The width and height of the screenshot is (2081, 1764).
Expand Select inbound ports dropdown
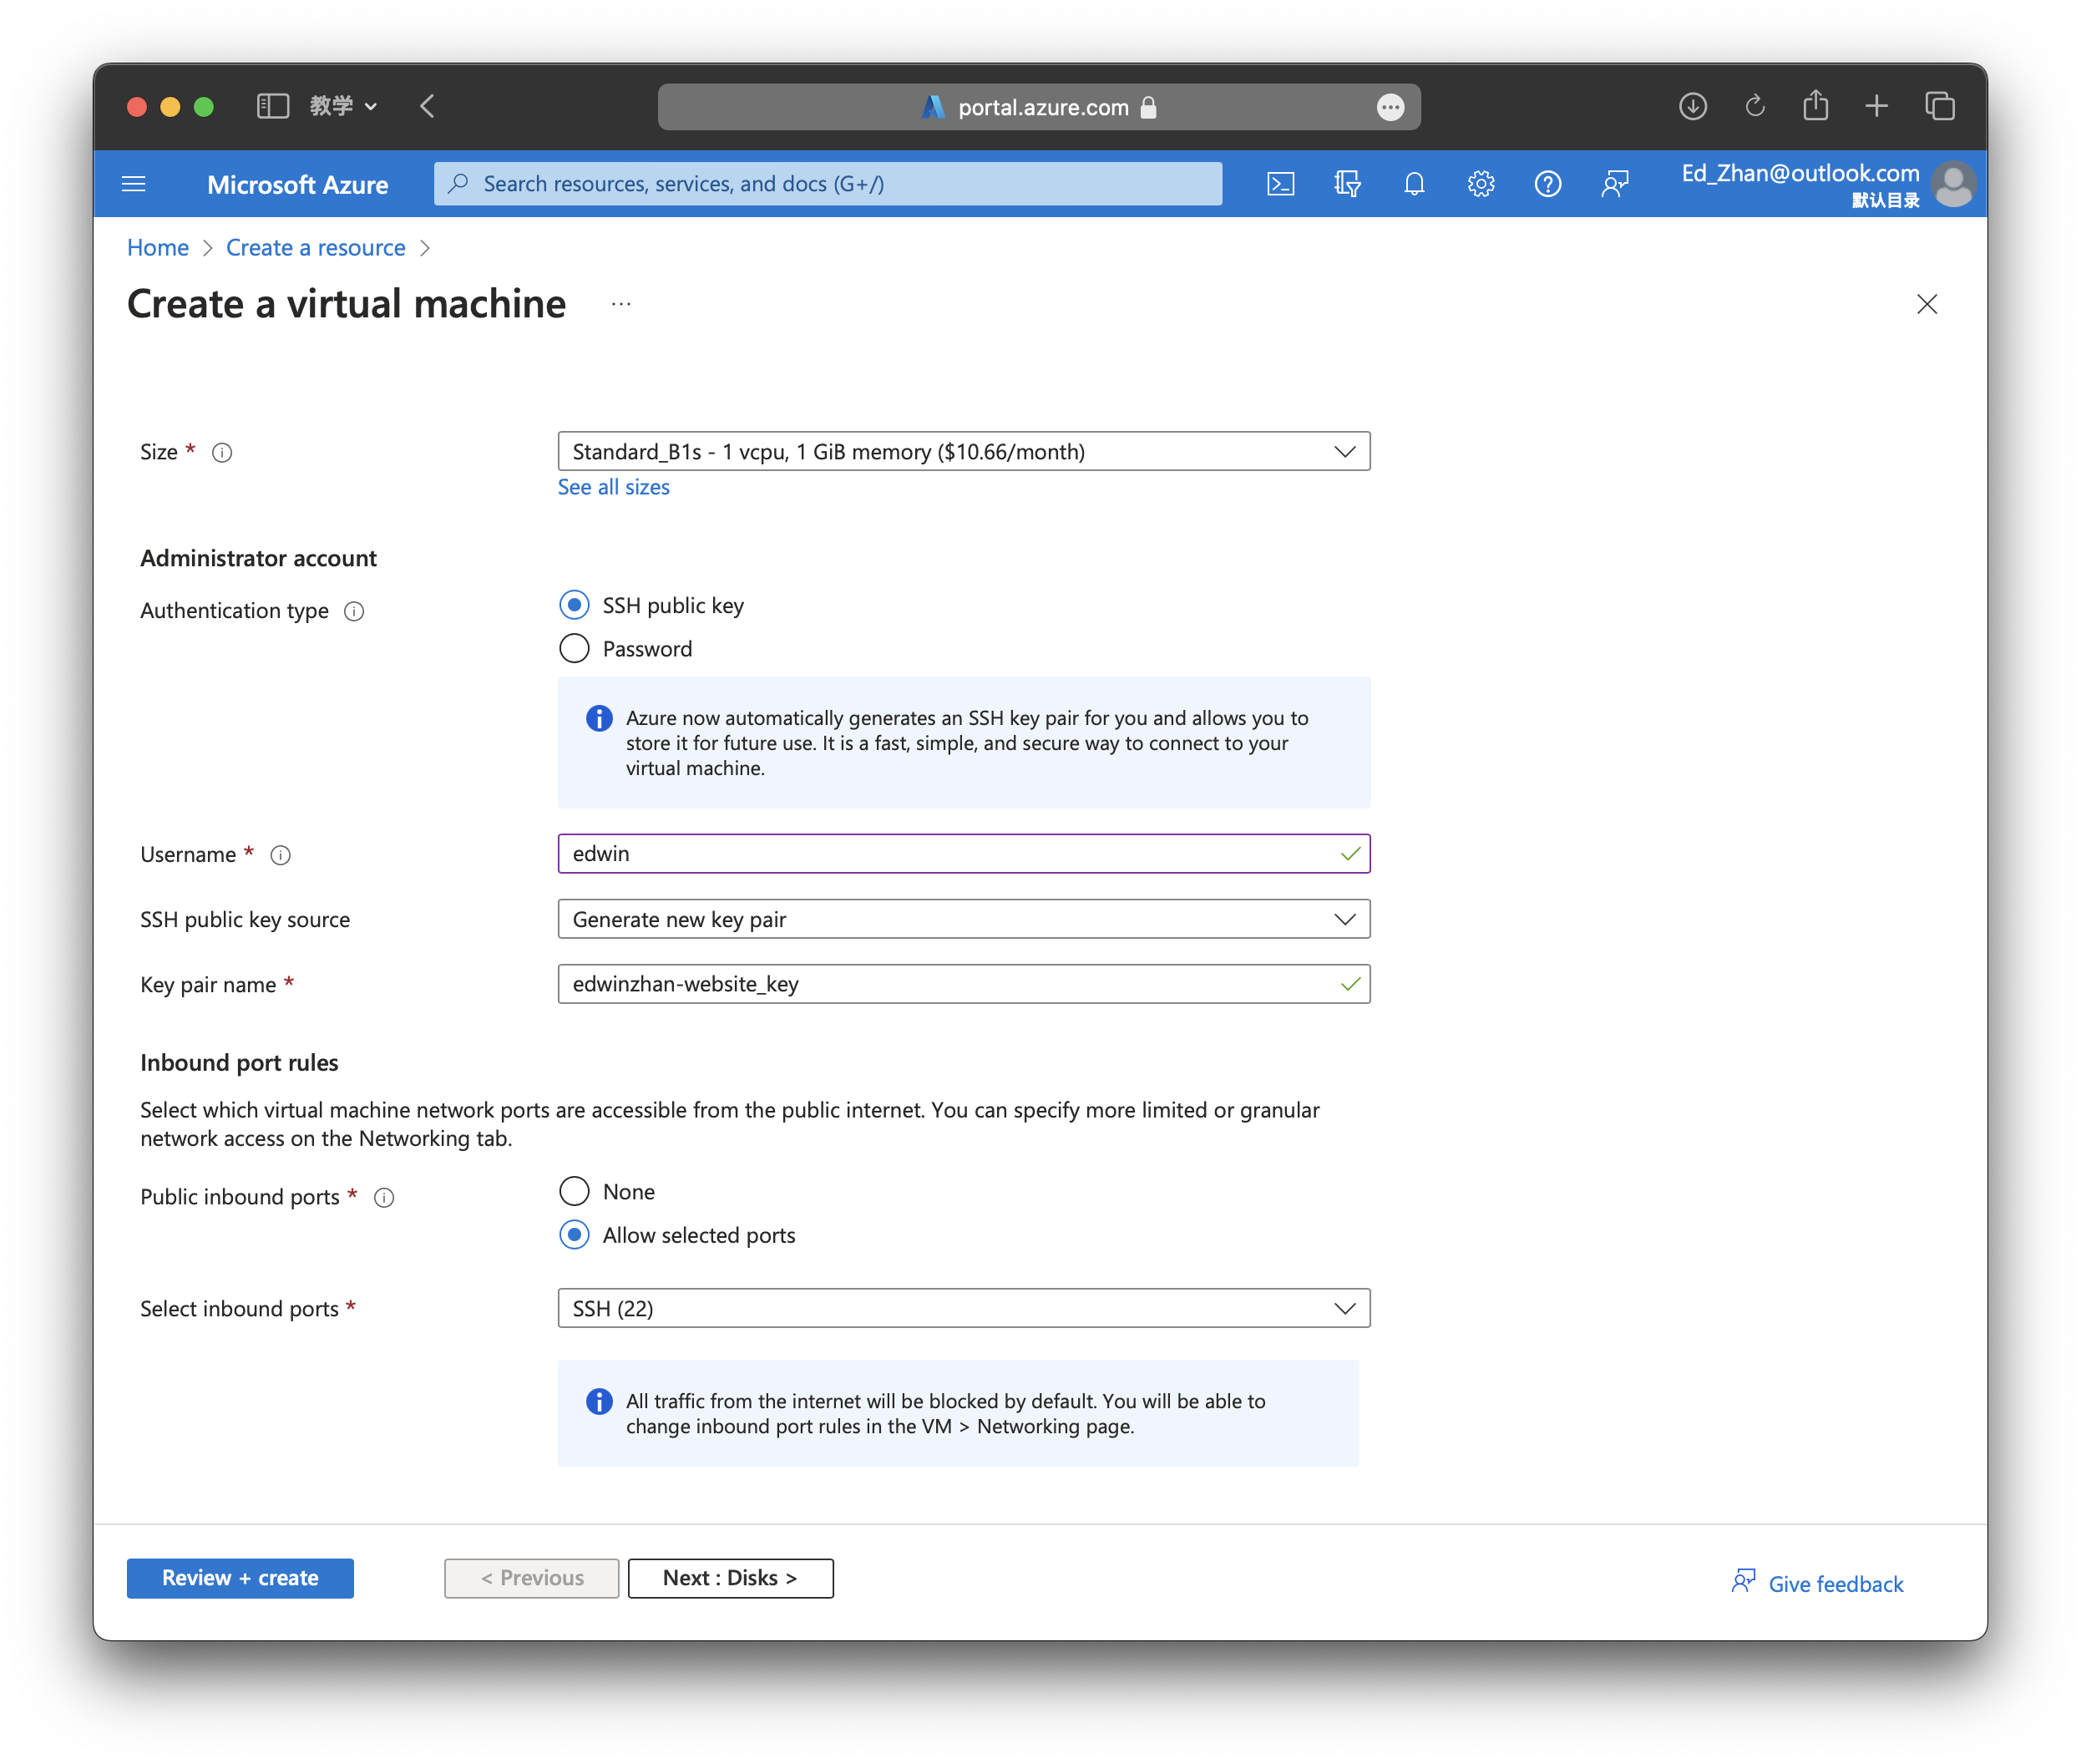pos(963,1308)
